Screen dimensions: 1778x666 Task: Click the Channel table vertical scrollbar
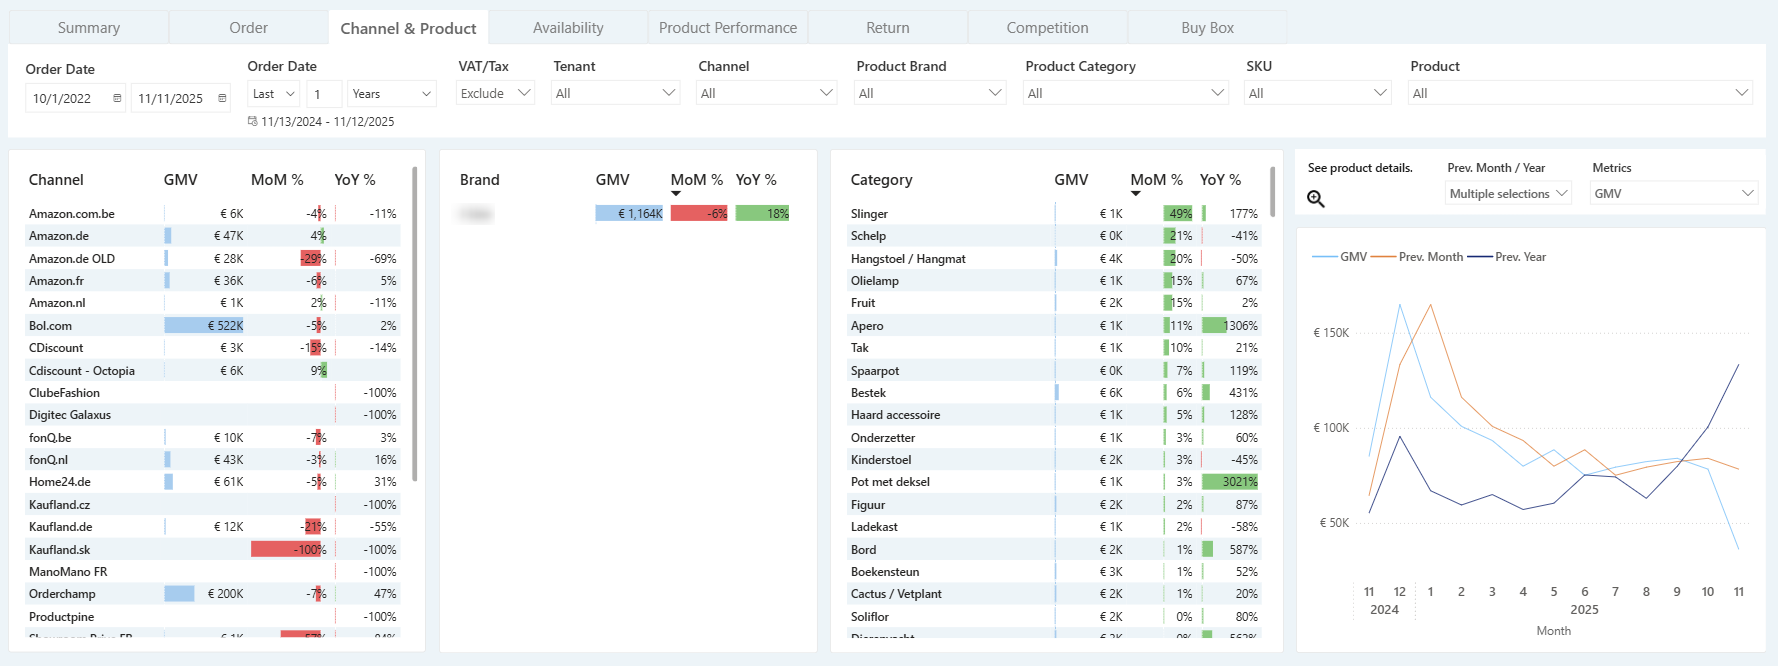point(415,324)
